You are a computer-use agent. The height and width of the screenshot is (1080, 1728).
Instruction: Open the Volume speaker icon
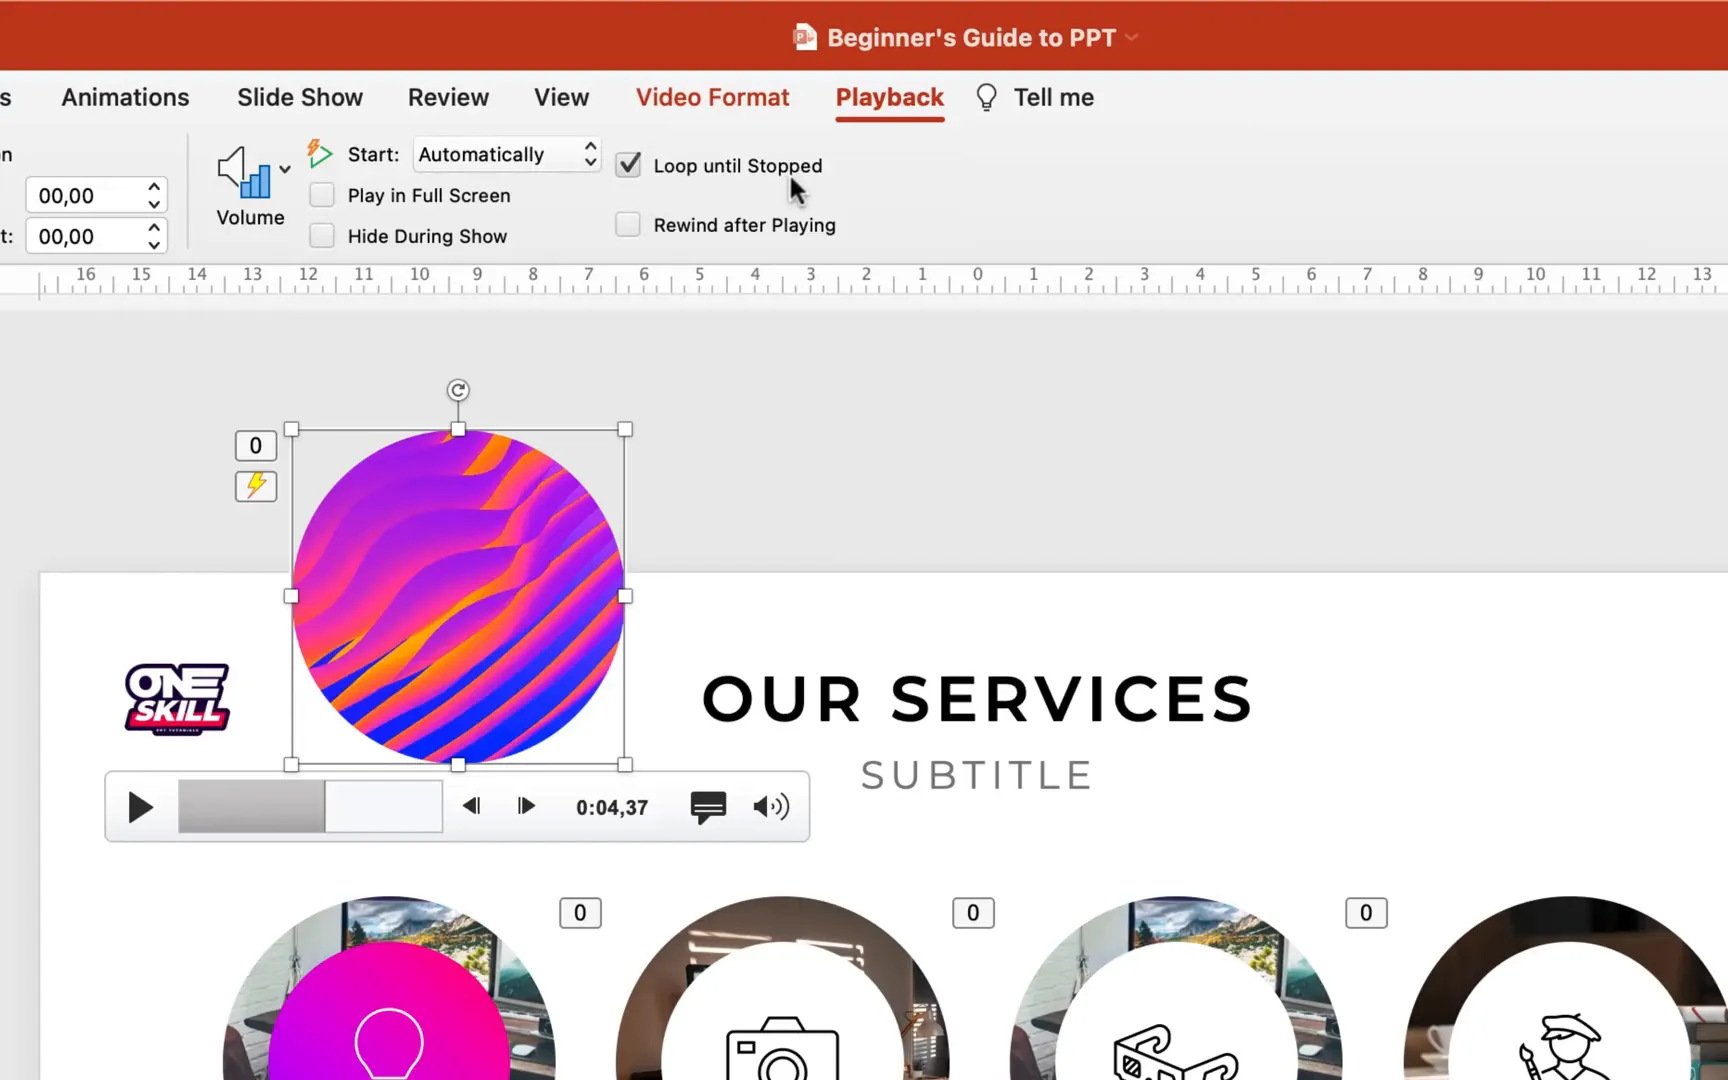(243, 172)
